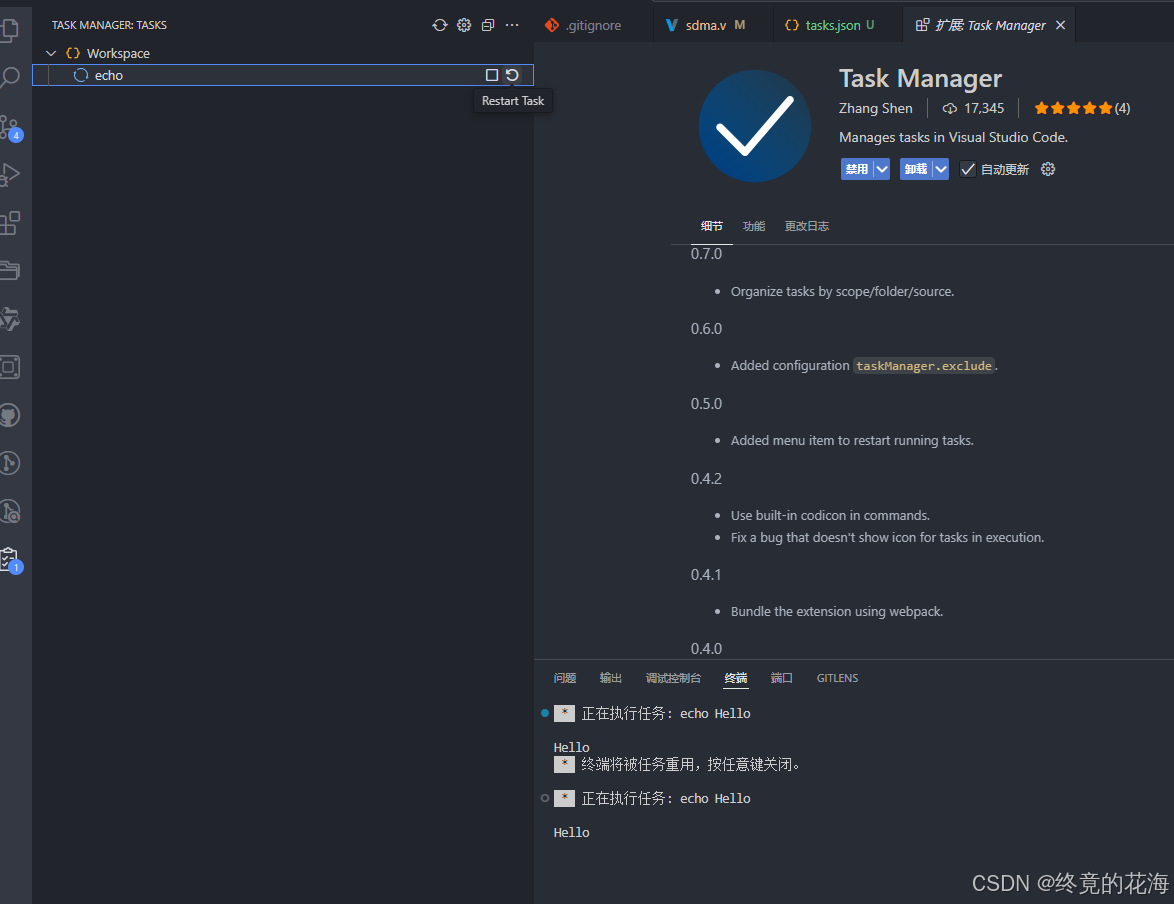
Task: Switch to the tasks.json editor tab
Action: (830, 25)
